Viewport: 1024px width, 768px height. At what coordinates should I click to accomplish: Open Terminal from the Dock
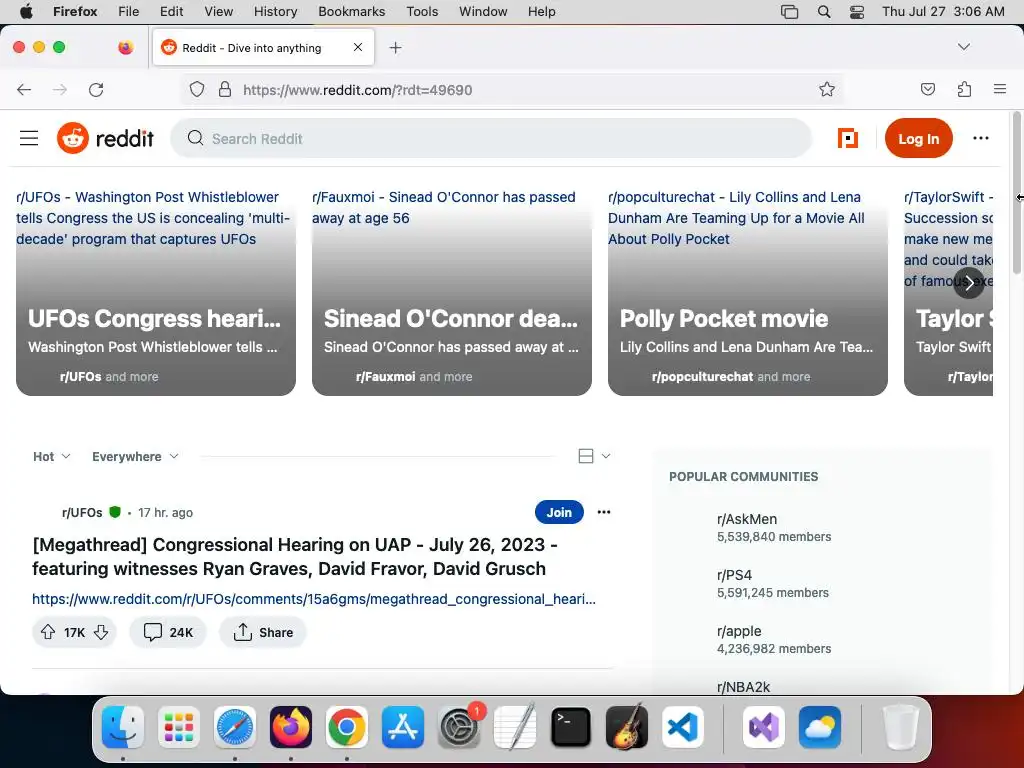tap(571, 727)
